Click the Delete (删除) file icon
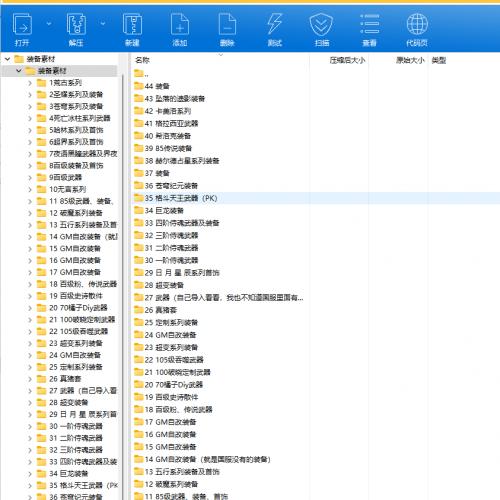500x500 pixels. point(227,24)
